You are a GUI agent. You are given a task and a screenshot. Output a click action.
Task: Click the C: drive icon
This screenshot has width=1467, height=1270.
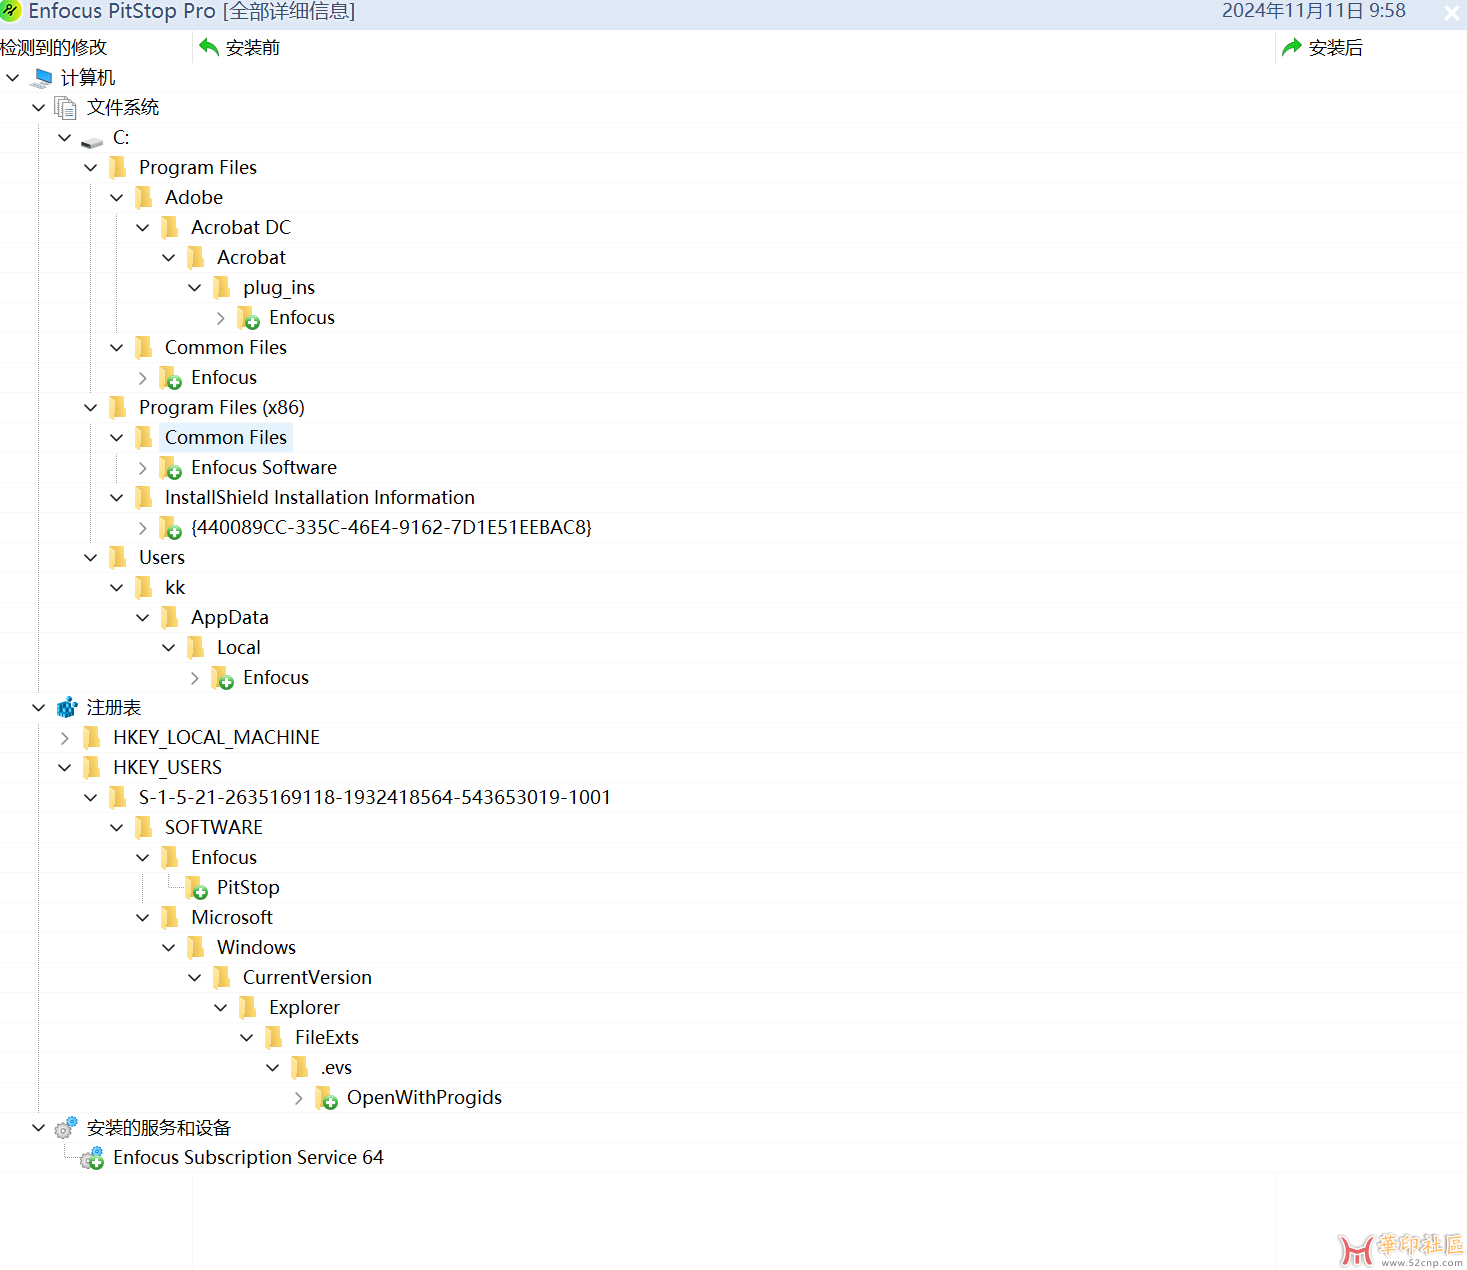pos(92,140)
